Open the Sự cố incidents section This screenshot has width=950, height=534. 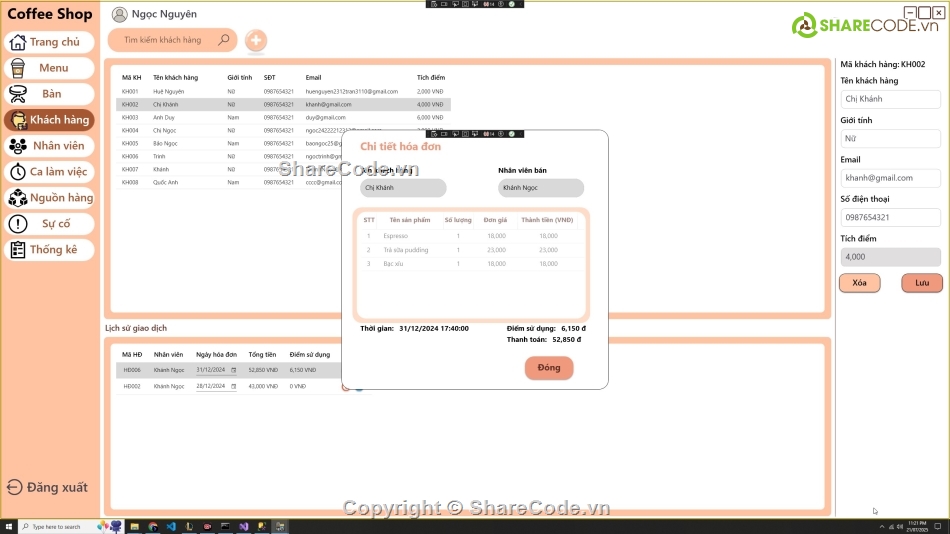(49, 224)
